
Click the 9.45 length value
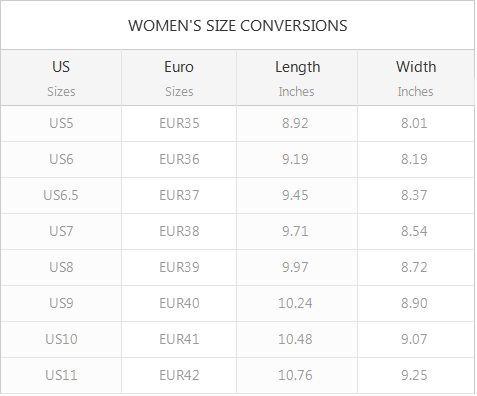295,195
